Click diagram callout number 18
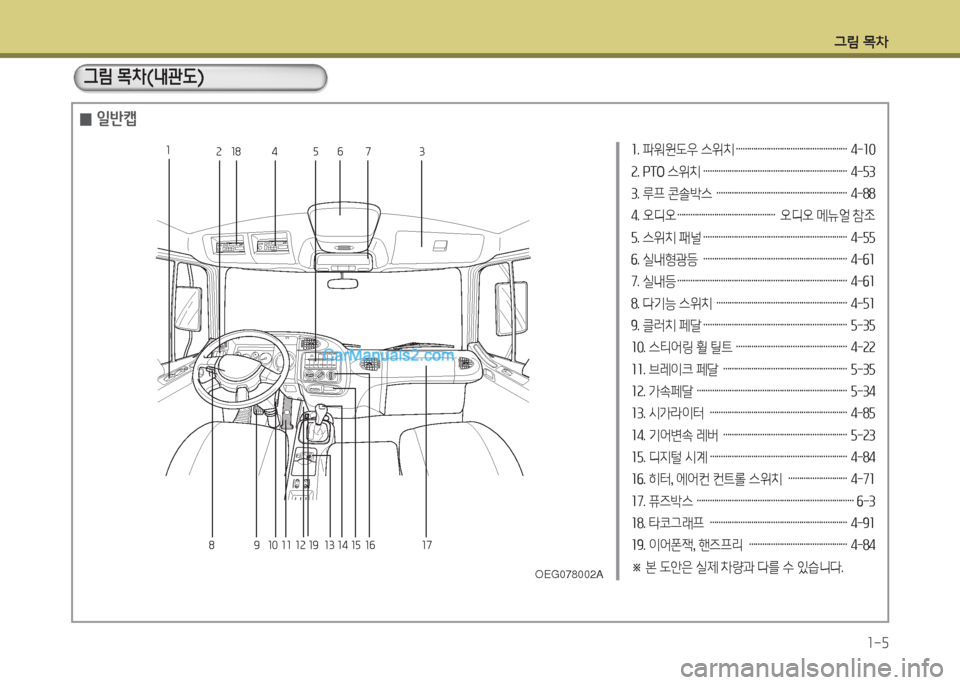 pos(236,151)
